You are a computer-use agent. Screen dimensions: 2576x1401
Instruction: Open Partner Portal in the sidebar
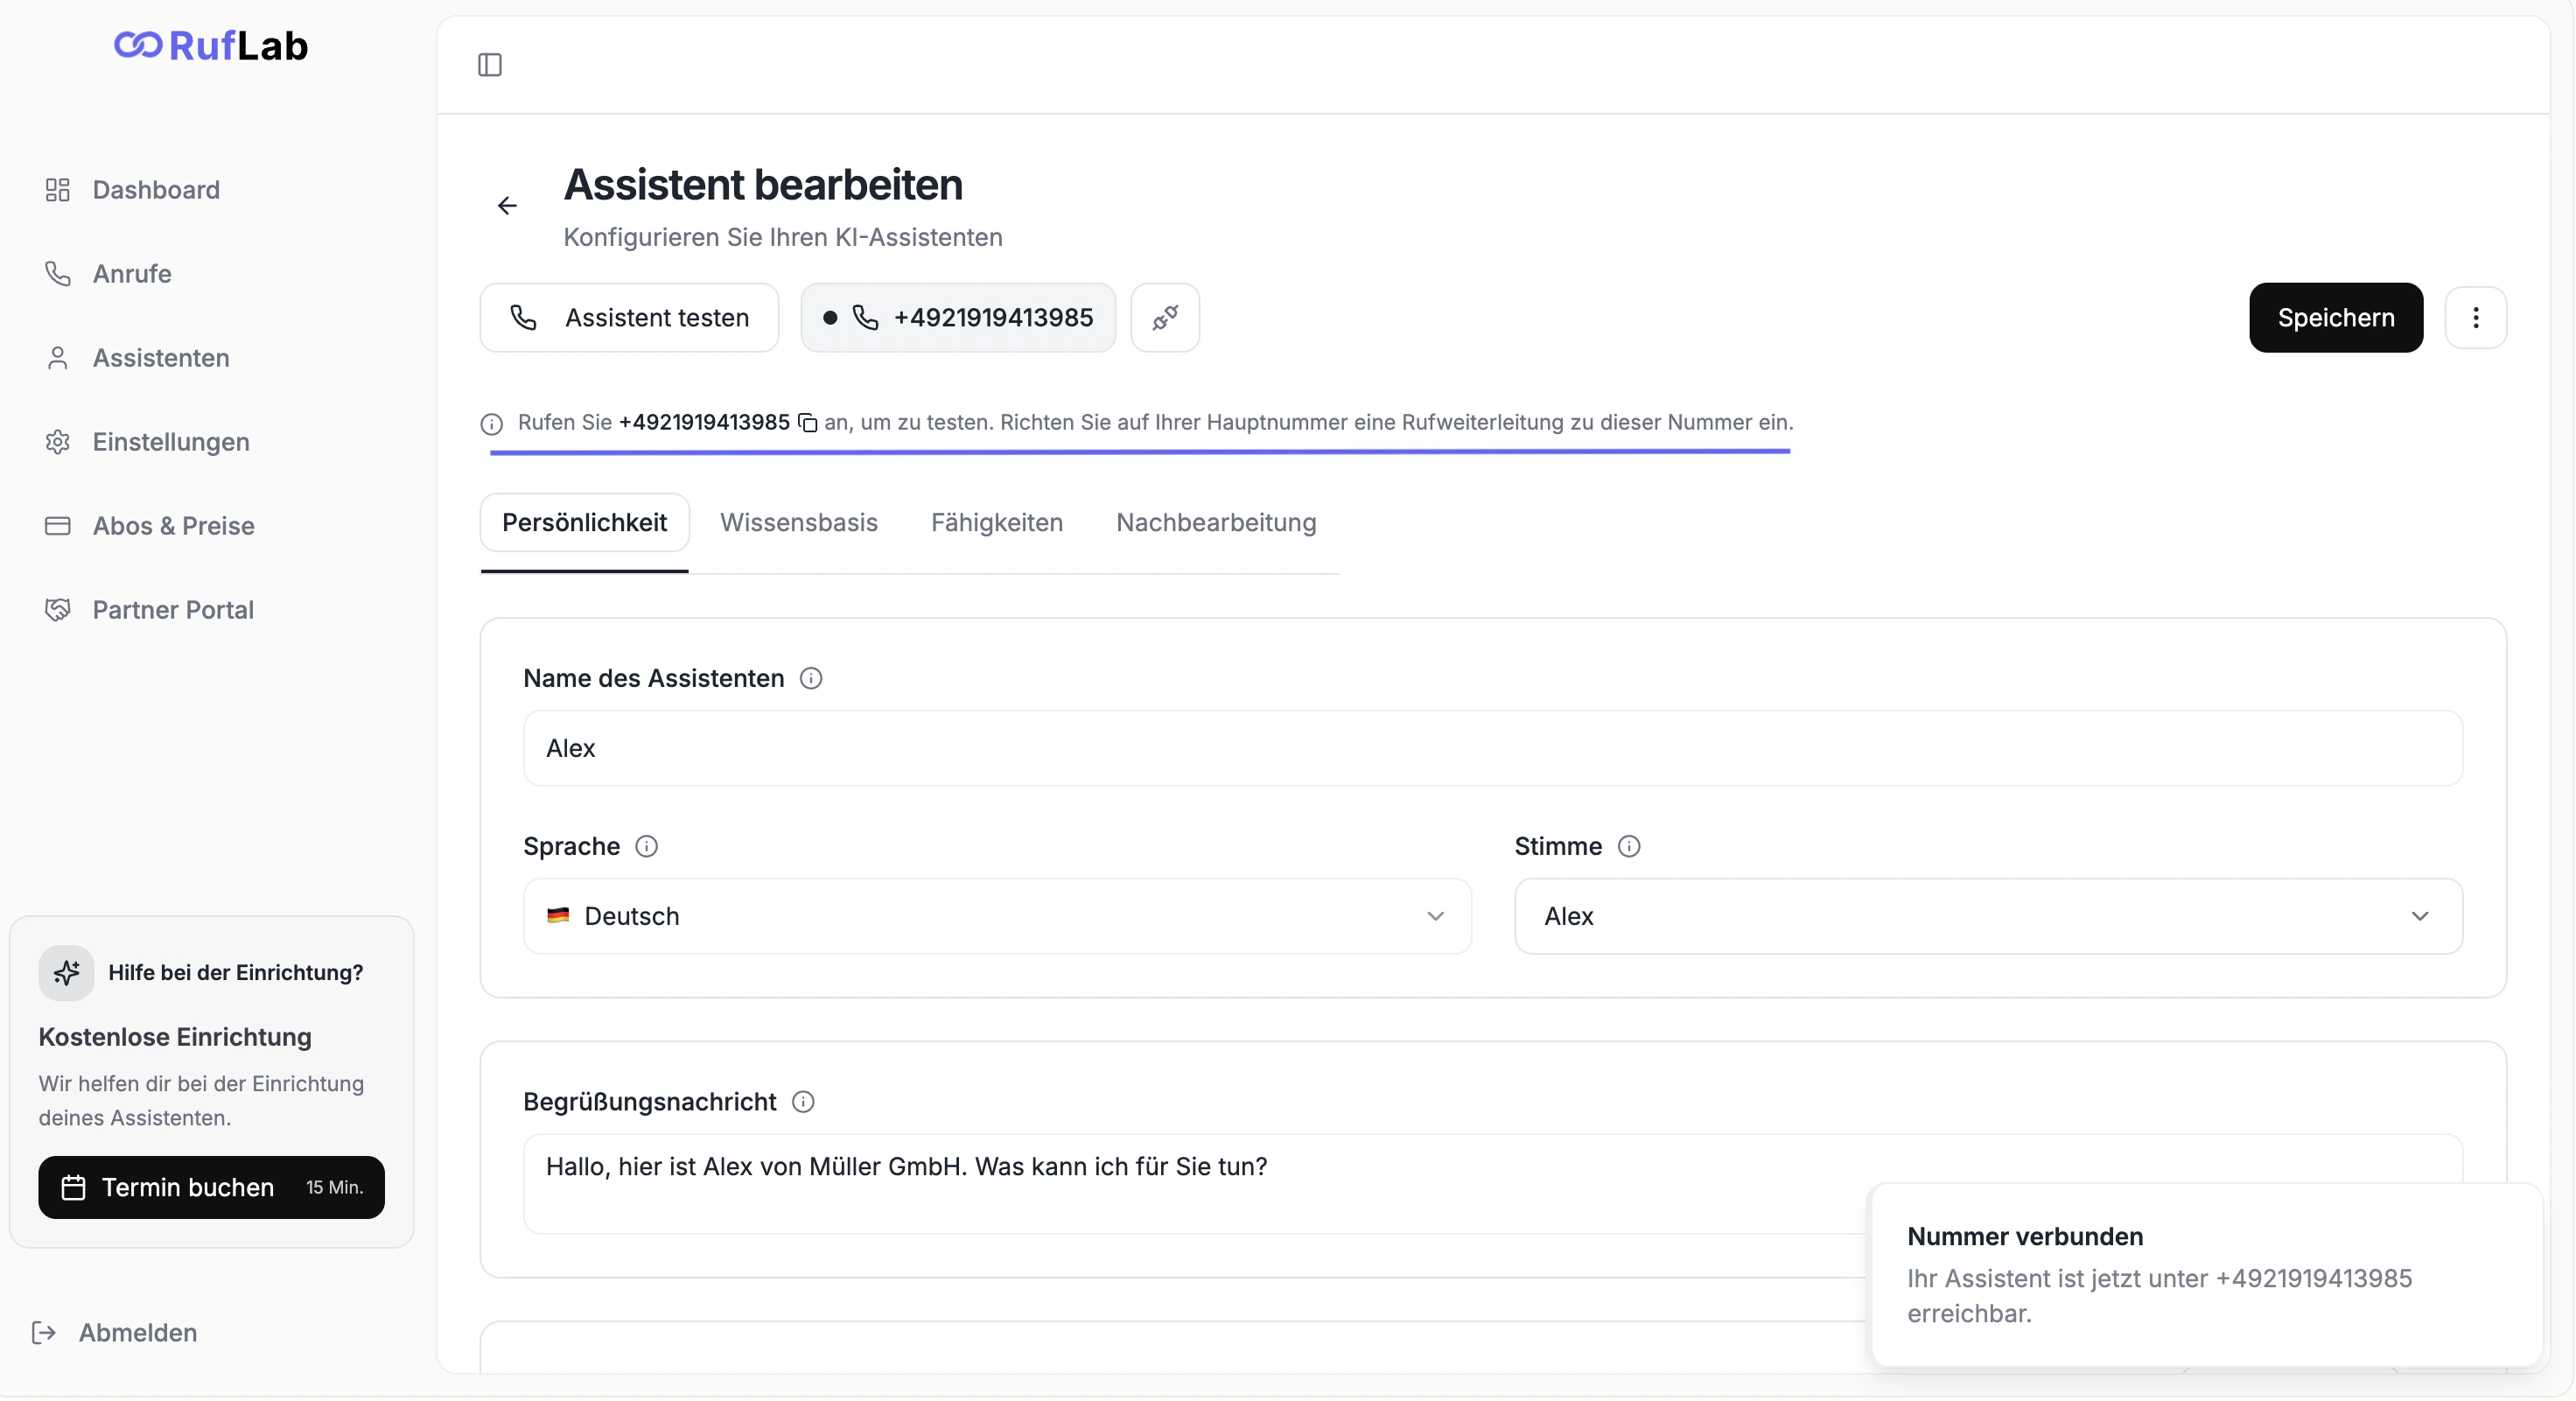150,610
